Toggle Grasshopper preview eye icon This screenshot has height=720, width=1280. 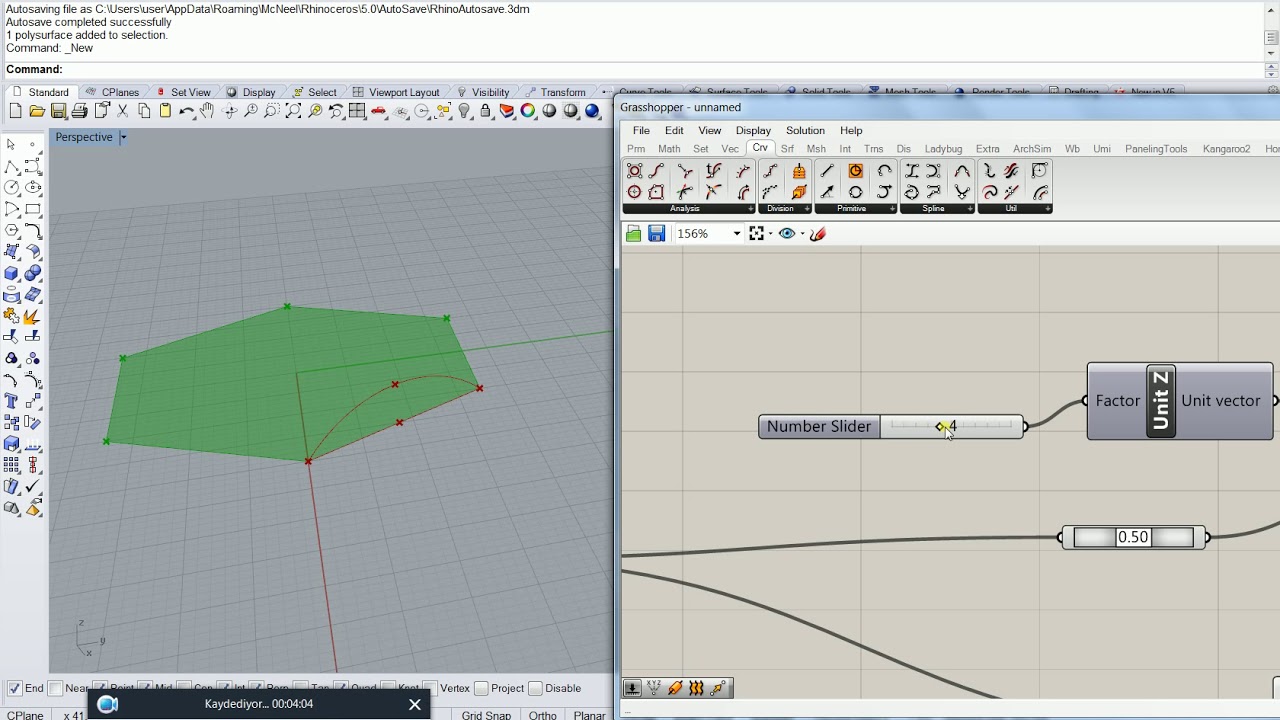point(787,234)
